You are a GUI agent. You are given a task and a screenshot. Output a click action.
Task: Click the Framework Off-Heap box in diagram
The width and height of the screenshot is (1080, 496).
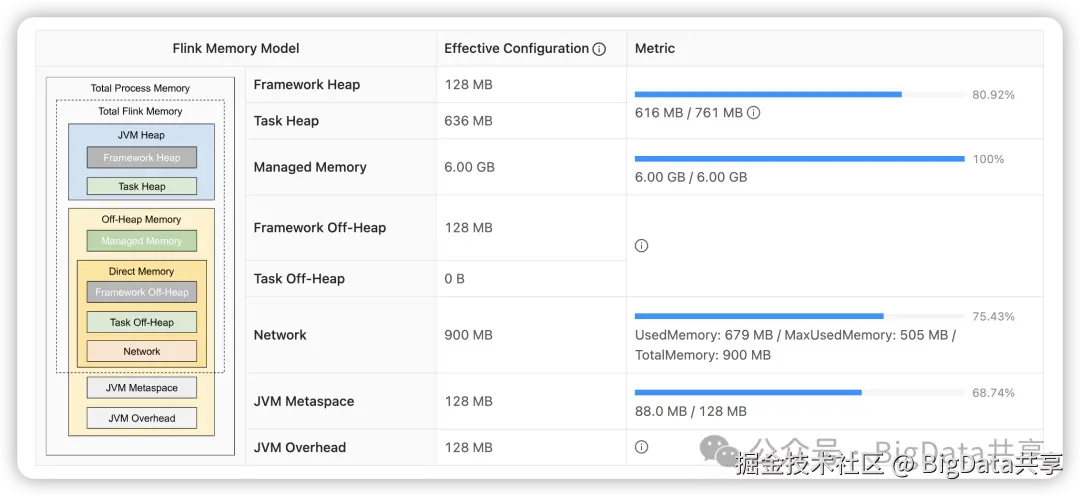tap(142, 292)
